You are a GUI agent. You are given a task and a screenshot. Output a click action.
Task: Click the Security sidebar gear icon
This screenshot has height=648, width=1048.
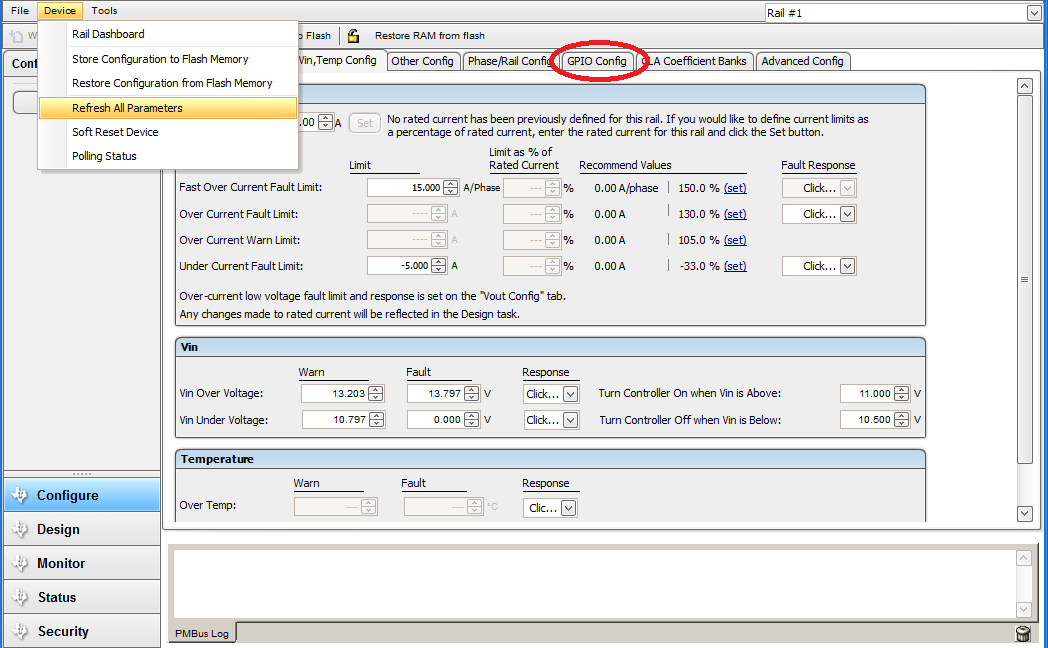point(20,631)
